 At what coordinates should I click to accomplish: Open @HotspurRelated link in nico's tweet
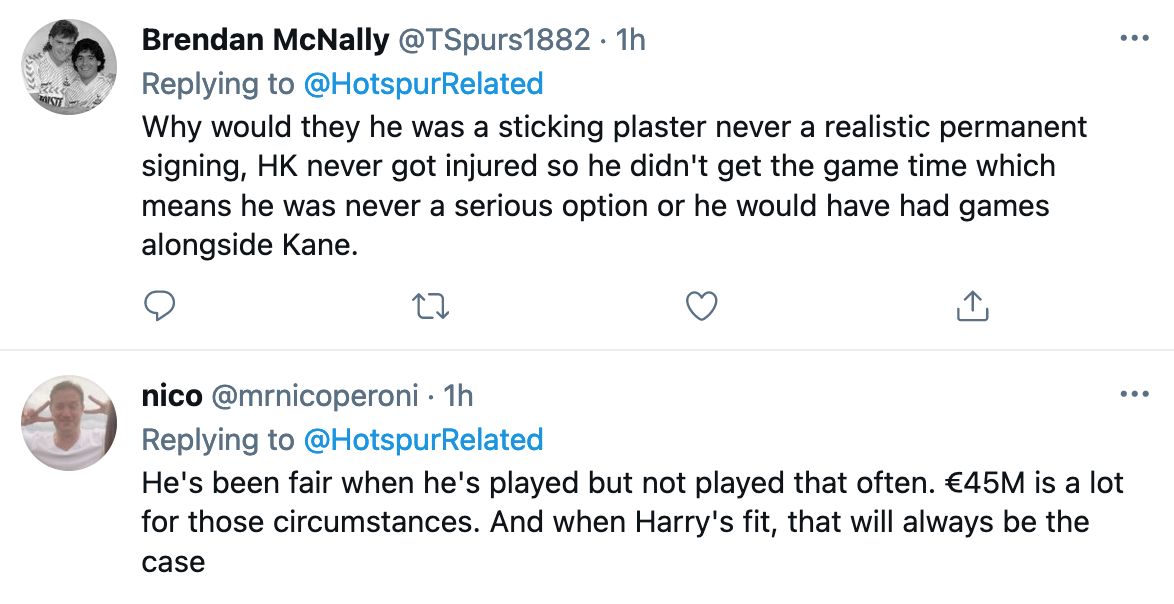[x=424, y=440]
